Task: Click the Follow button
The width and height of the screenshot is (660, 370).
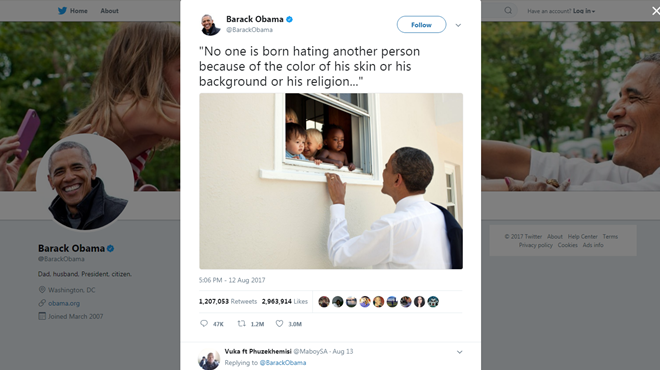Action: 421,24
